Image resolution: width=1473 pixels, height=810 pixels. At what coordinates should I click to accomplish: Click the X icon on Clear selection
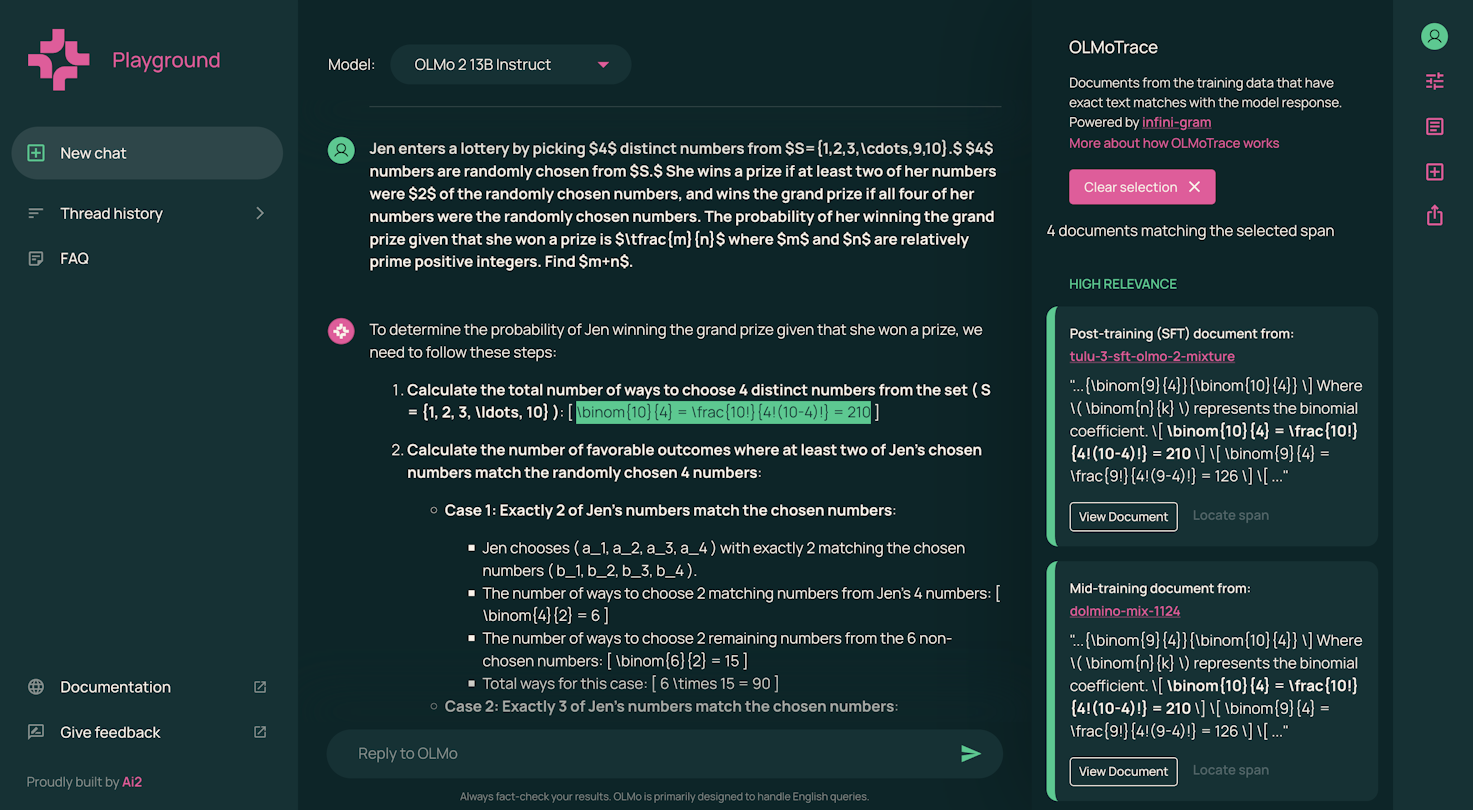coord(1194,187)
